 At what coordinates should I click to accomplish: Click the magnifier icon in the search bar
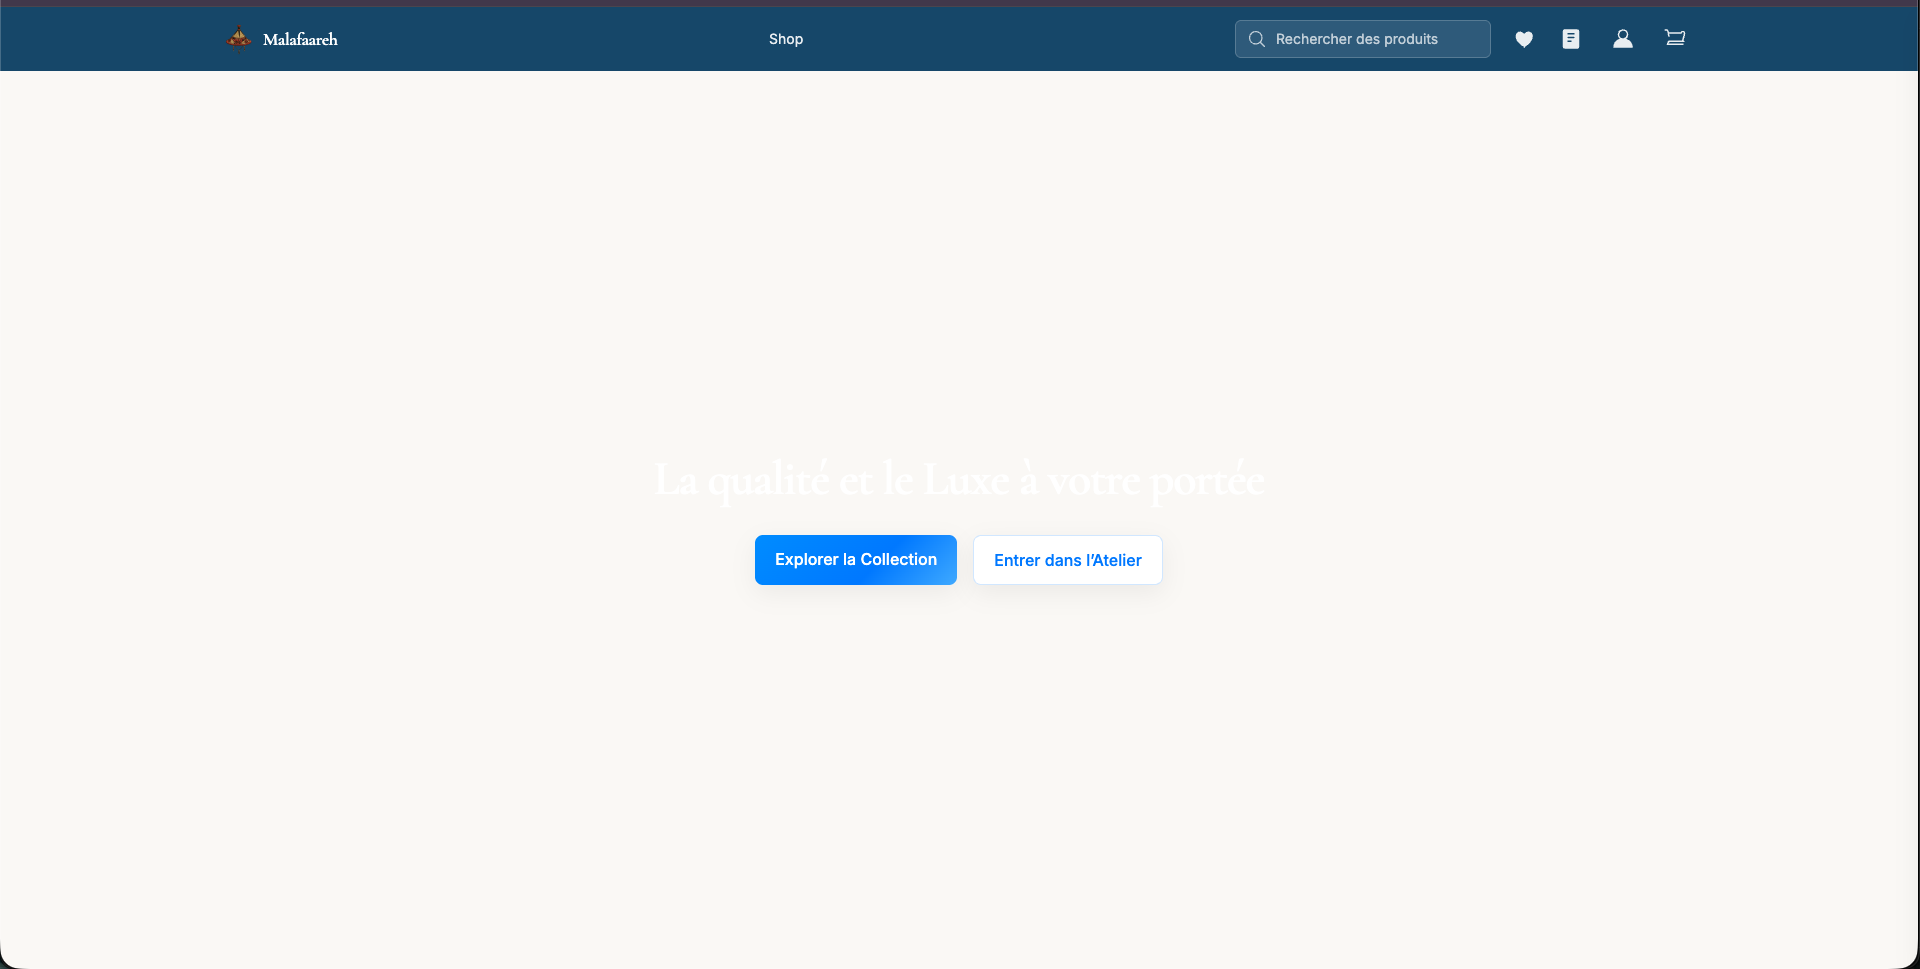[x=1258, y=39]
